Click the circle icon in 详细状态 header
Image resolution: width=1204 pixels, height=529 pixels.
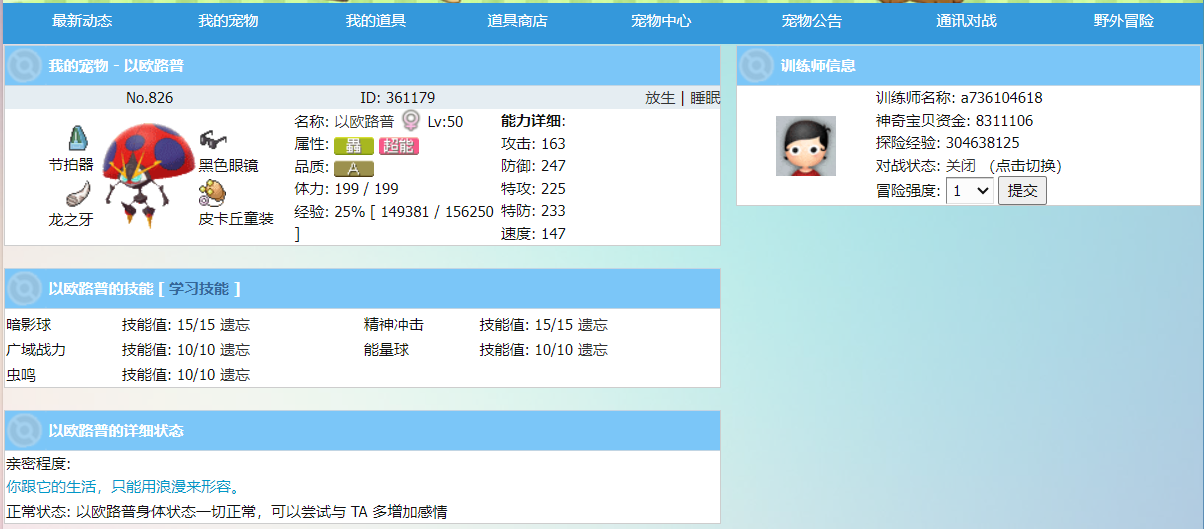point(24,431)
